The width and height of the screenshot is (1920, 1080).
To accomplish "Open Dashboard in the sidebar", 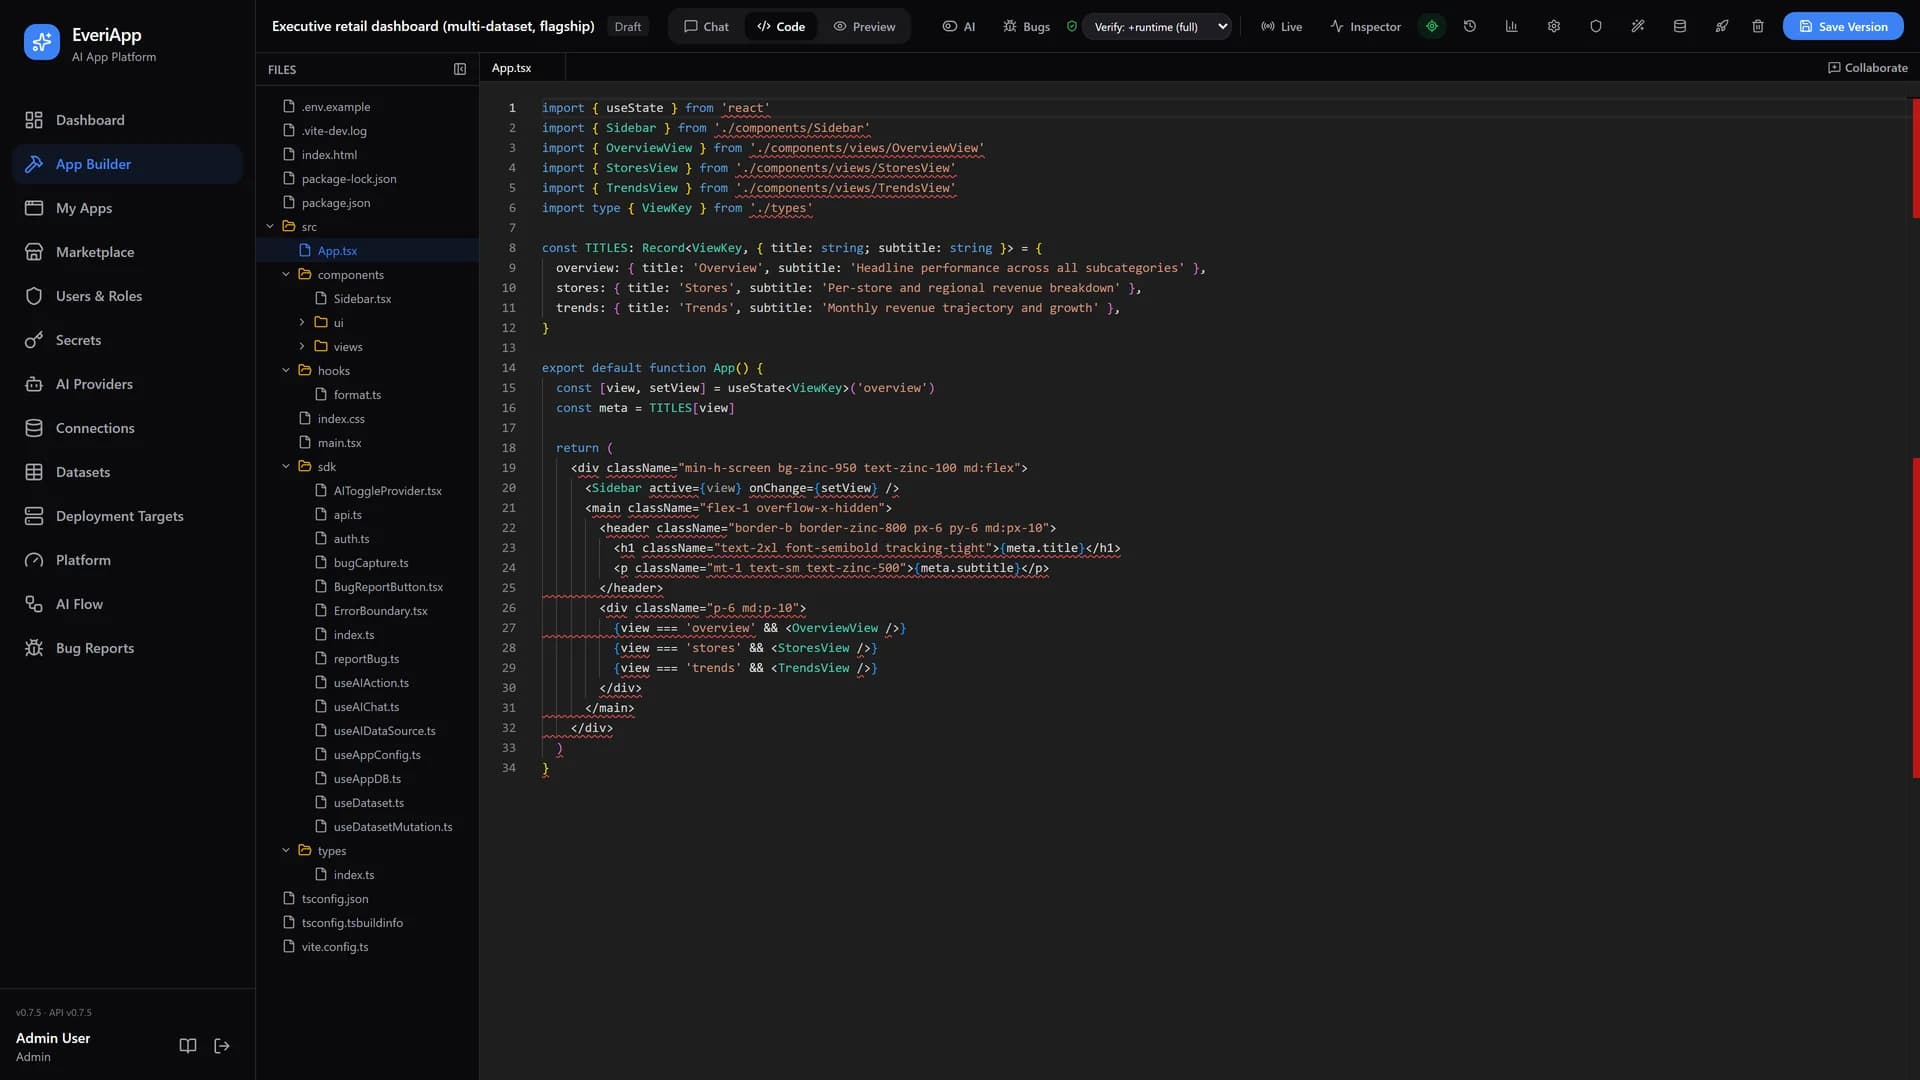I will point(127,120).
